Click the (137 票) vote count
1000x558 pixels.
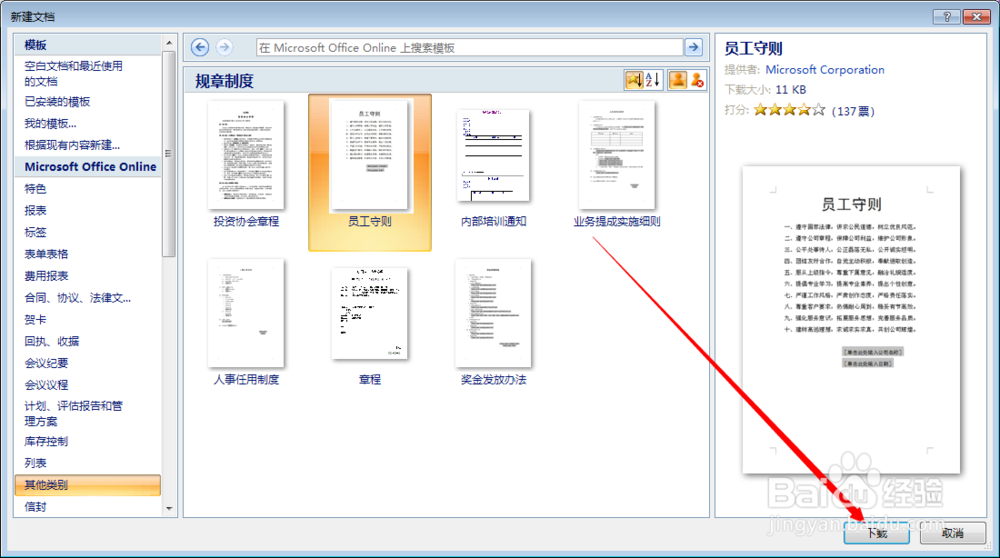[x=853, y=111]
